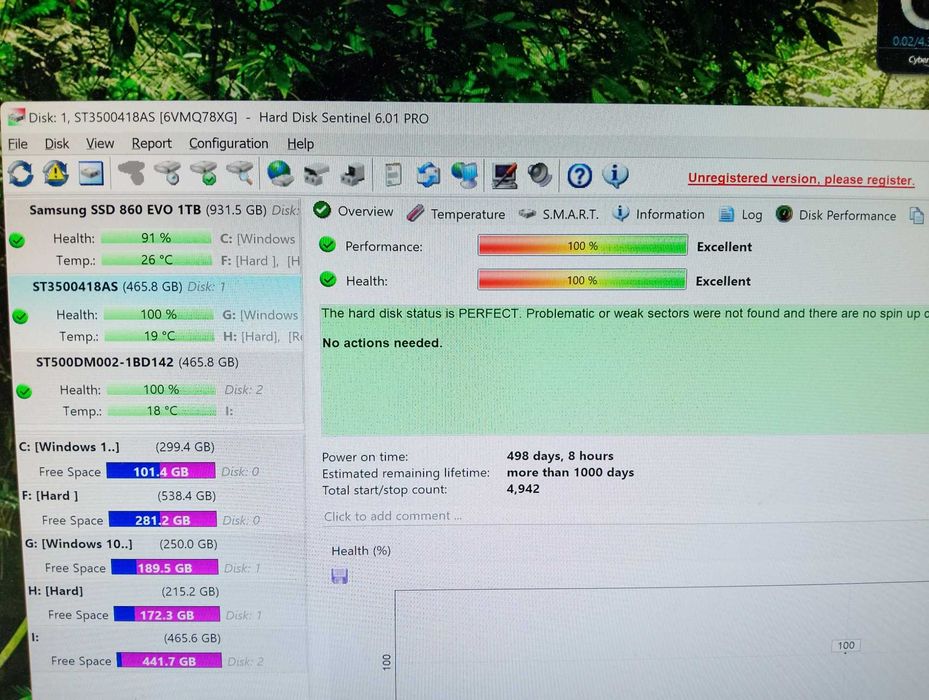The width and height of the screenshot is (929, 700).
Task: Switch to the Information tab
Action: (658, 214)
